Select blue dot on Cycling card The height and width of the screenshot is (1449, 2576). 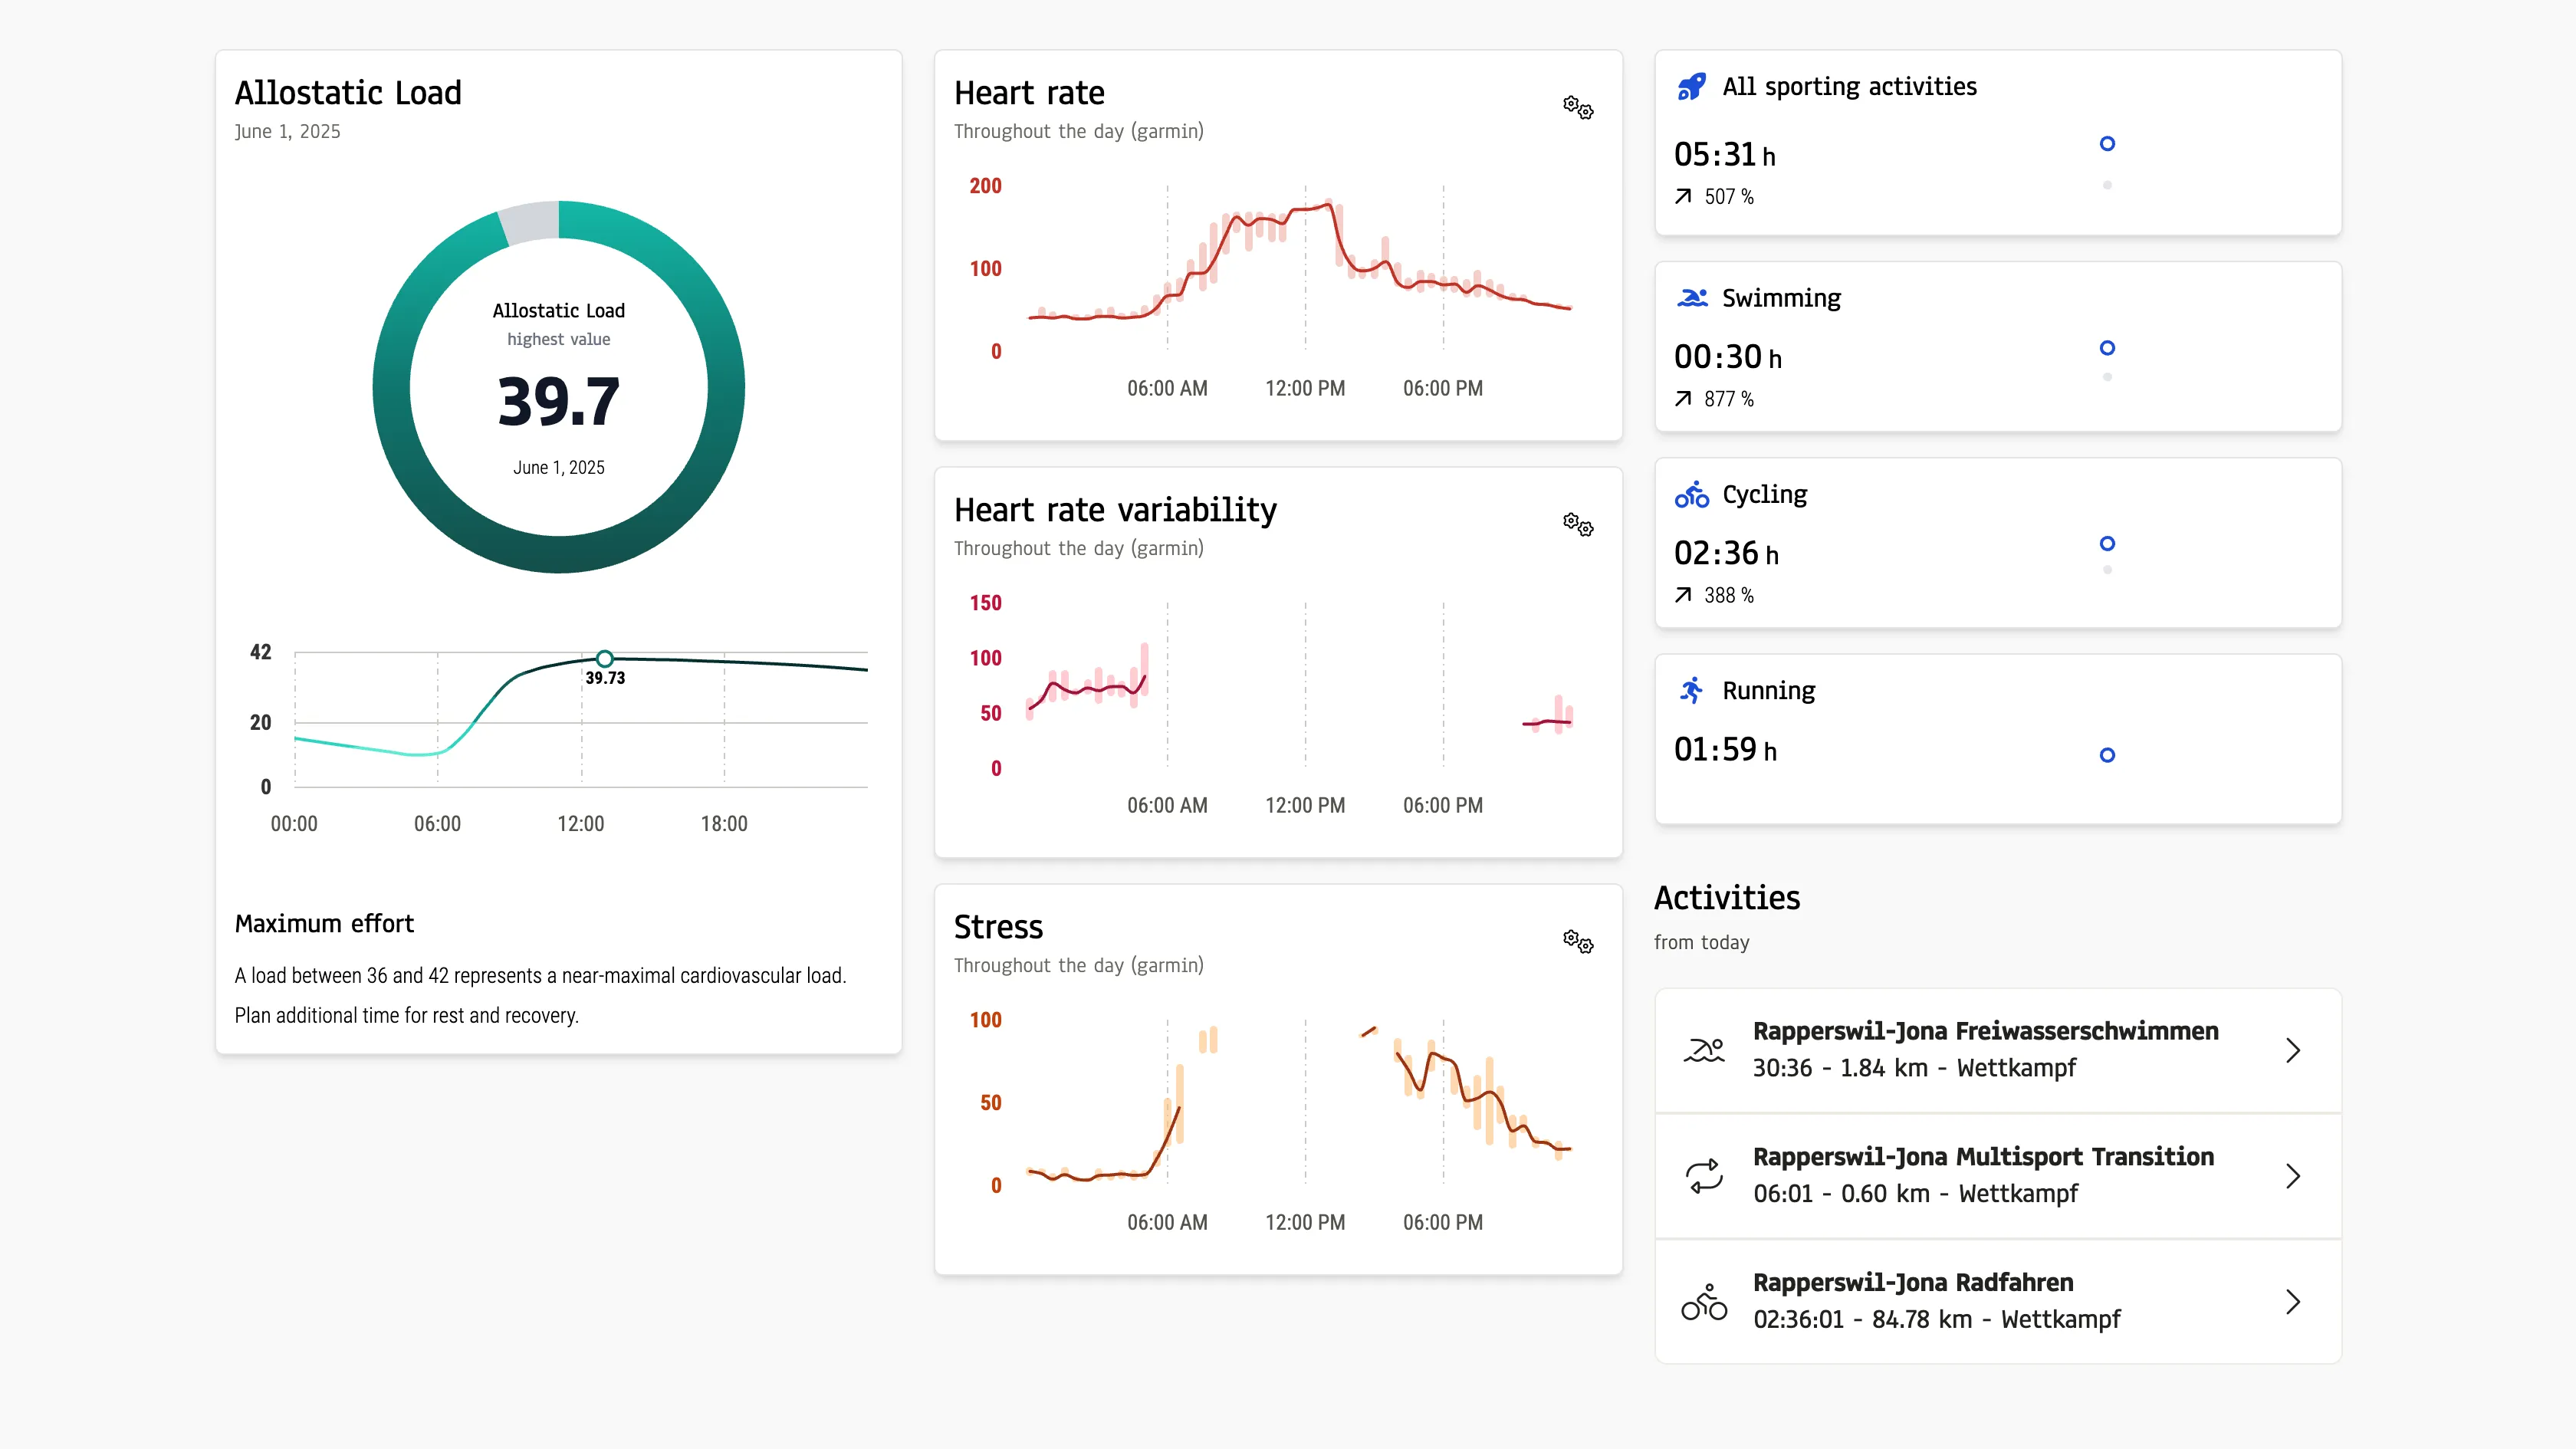[2107, 544]
